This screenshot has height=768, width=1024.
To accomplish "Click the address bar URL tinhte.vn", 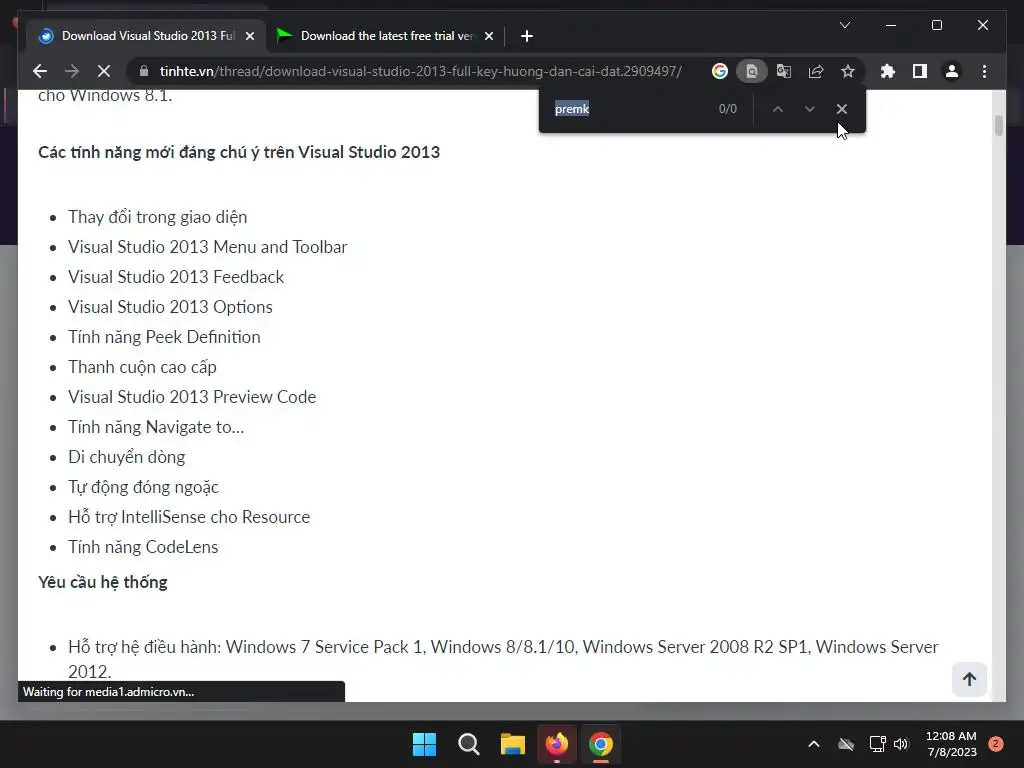I will click(421, 71).
